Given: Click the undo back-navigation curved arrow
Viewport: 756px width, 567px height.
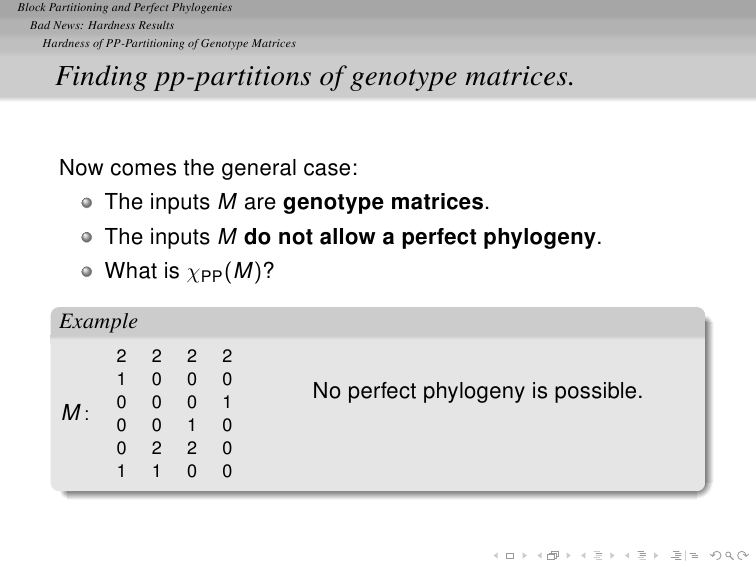Looking at the screenshot, I should pyautogui.click(x=716, y=555).
